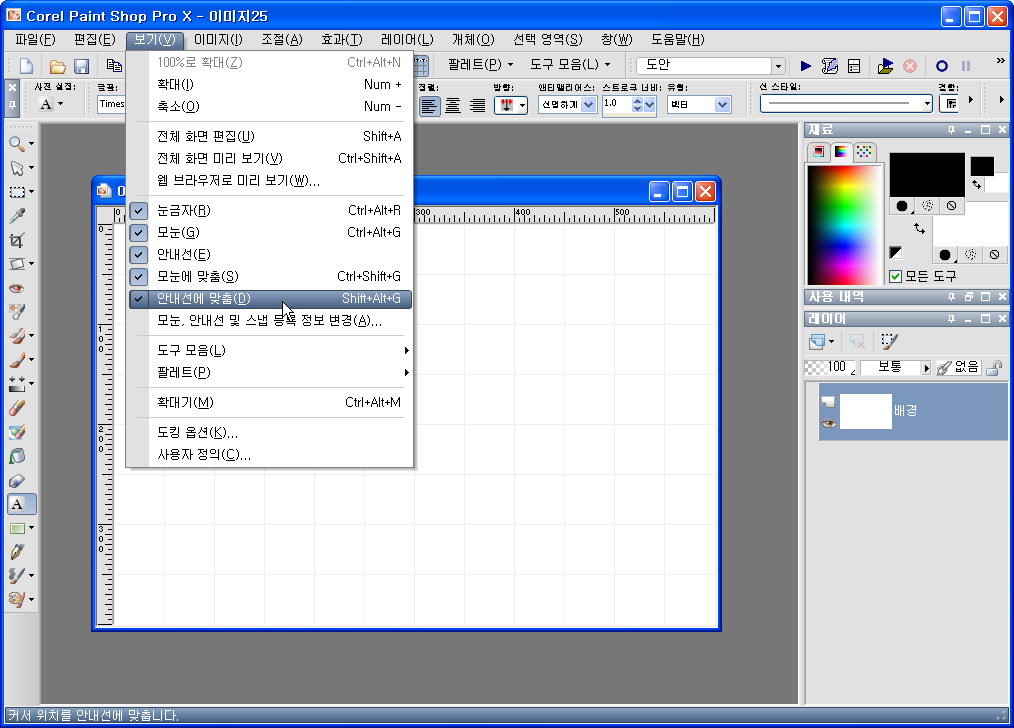Toggle the 모눈(G) grid option
Screen dimensions: 1014x728
click(x=270, y=232)
